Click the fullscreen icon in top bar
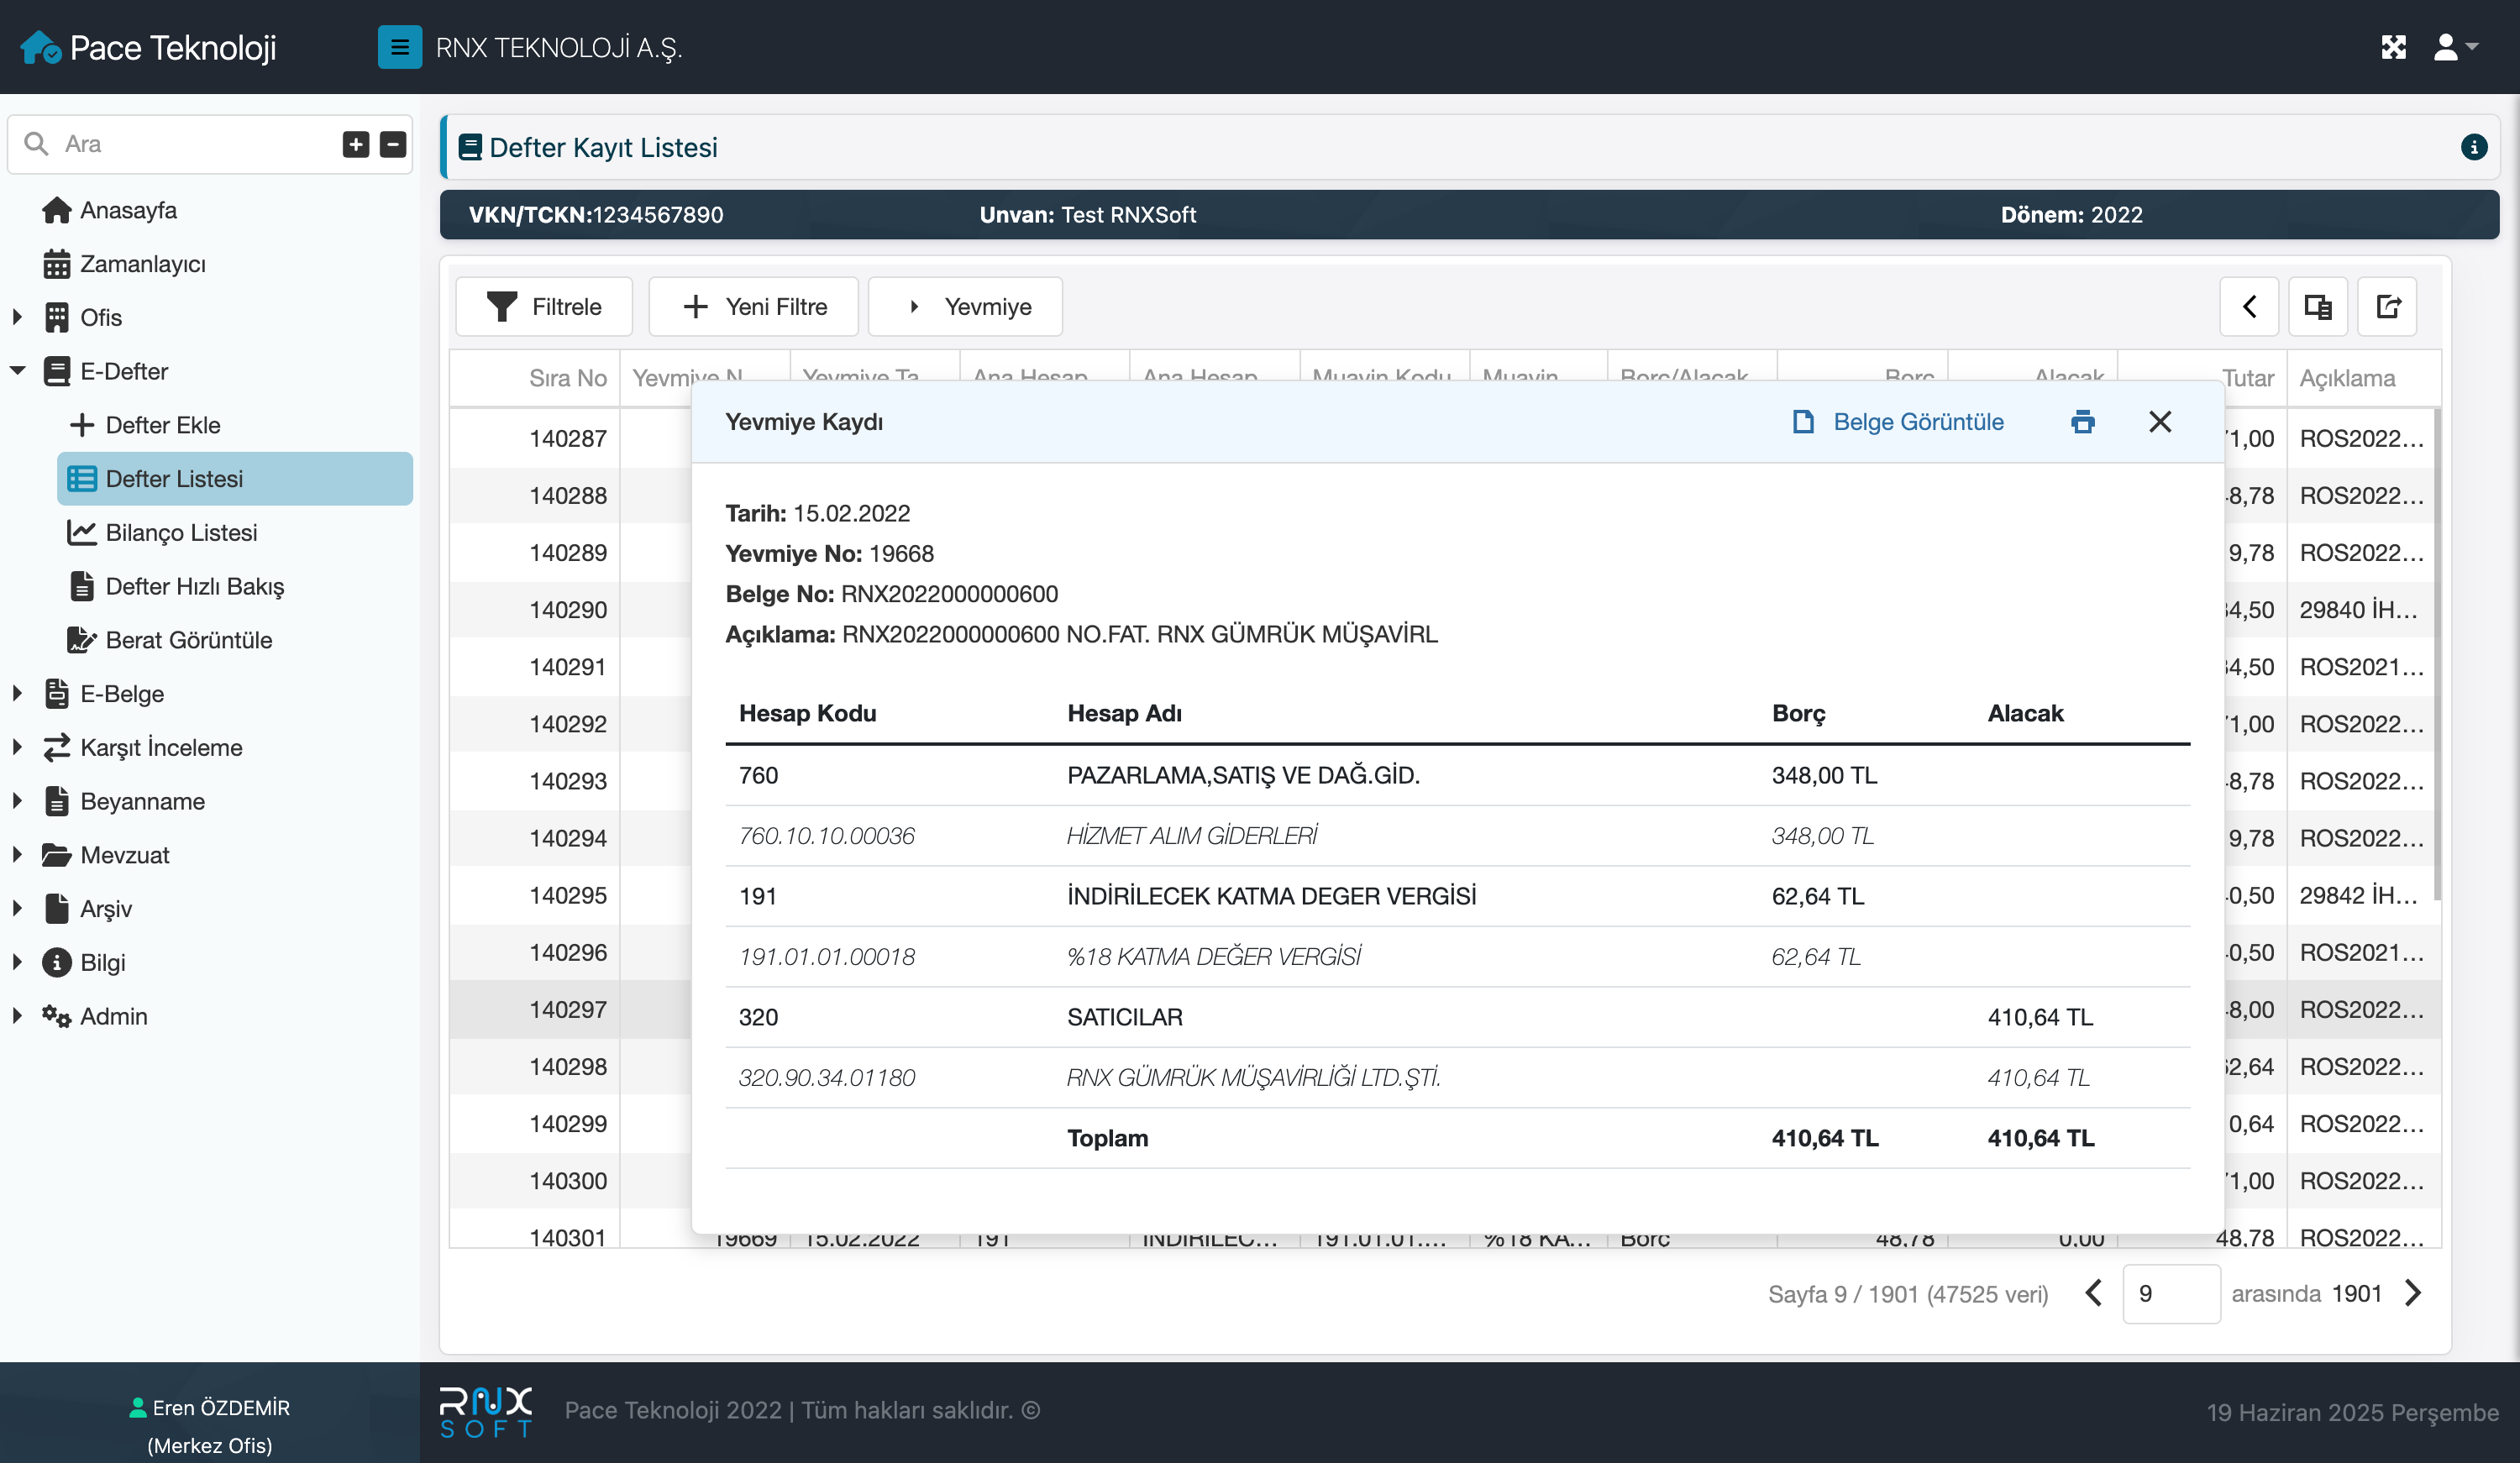This screenshot has height=1463, width=2520. coord(2393,47)
